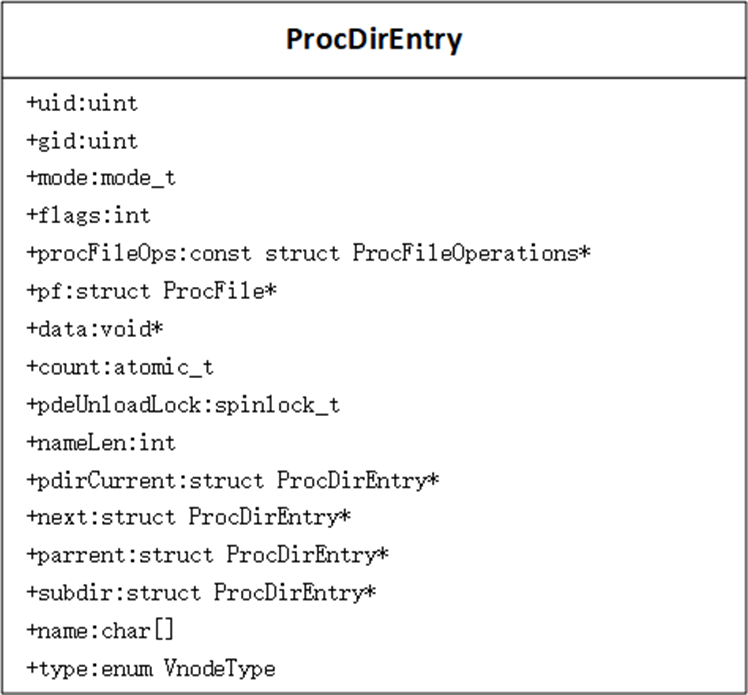Select the pf:struct ProcFile* attribute
Image resolution: width=748 pixels, height=695 pixels.
pyautogui.click(x=152, y=291)
